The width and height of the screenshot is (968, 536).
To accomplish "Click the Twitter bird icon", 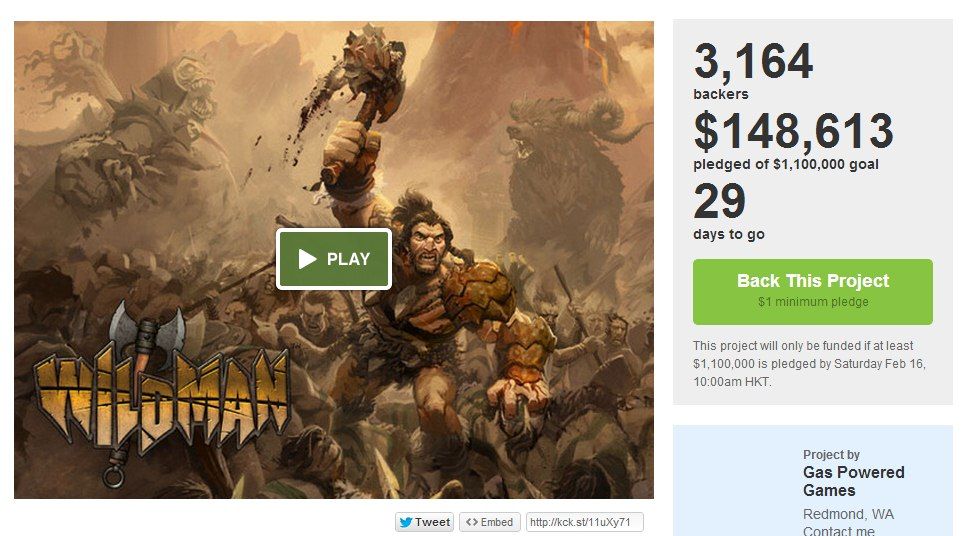I will point(406,522).
